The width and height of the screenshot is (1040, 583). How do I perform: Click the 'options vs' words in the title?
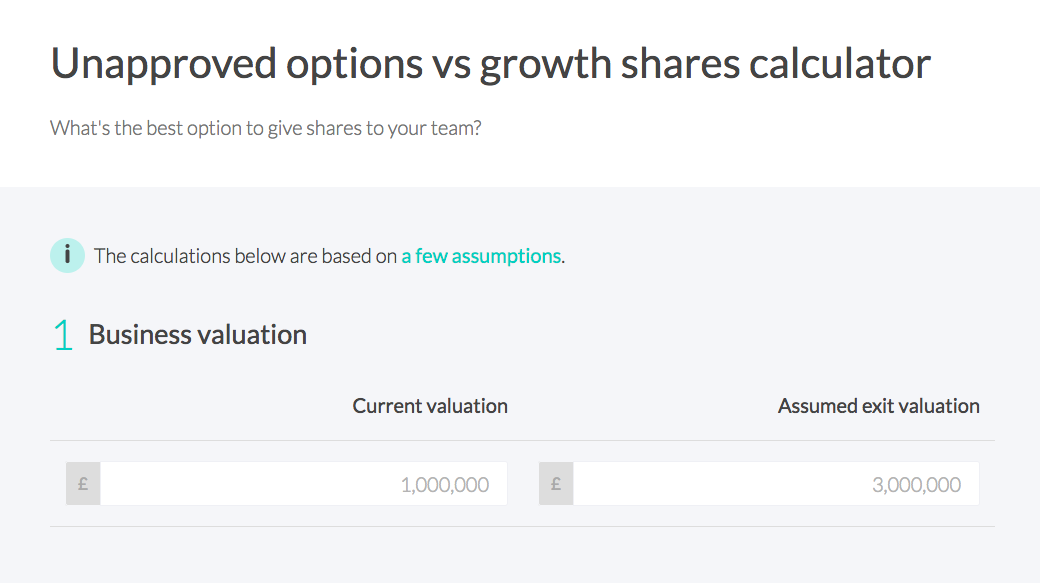pyautogui.click(x=378, y=64)
